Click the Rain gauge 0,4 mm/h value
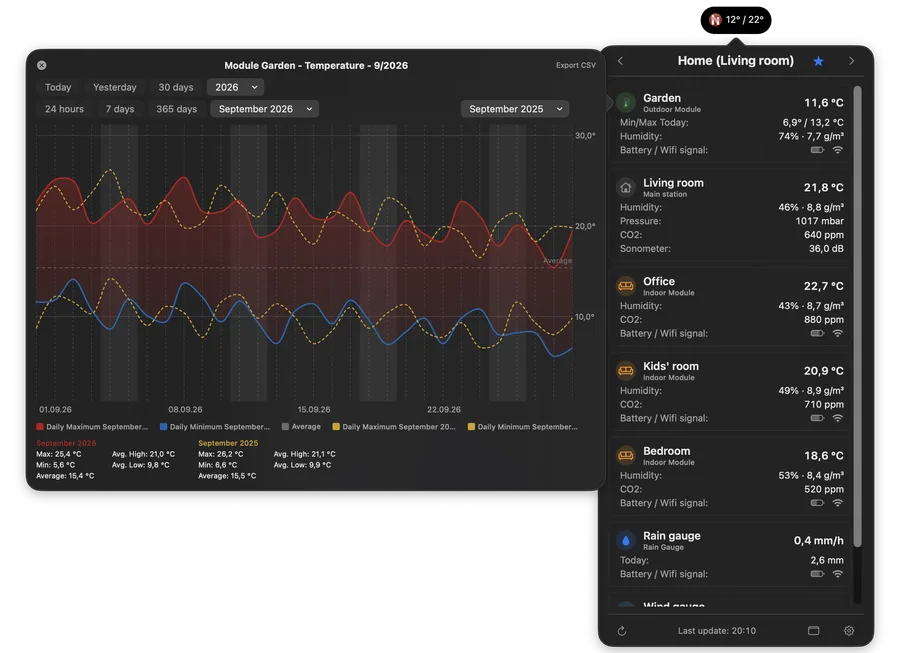Viewport: 900px width, 653px height. 819,541
